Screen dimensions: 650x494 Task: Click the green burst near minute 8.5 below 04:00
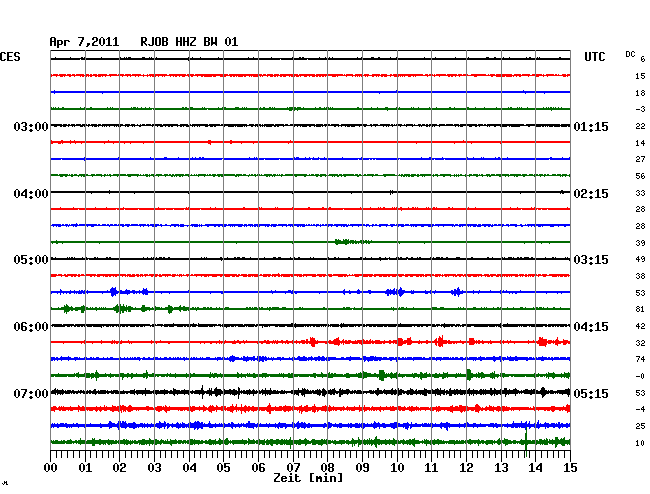pyautogui.click(x=353, y=242)
